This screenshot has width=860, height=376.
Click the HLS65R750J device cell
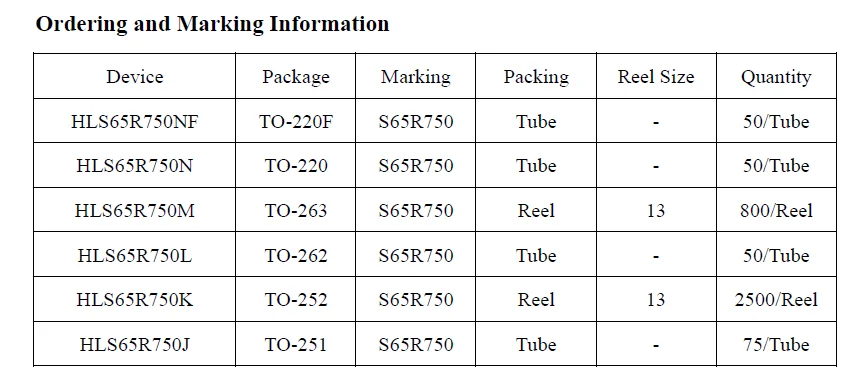[x=134, y=345]
